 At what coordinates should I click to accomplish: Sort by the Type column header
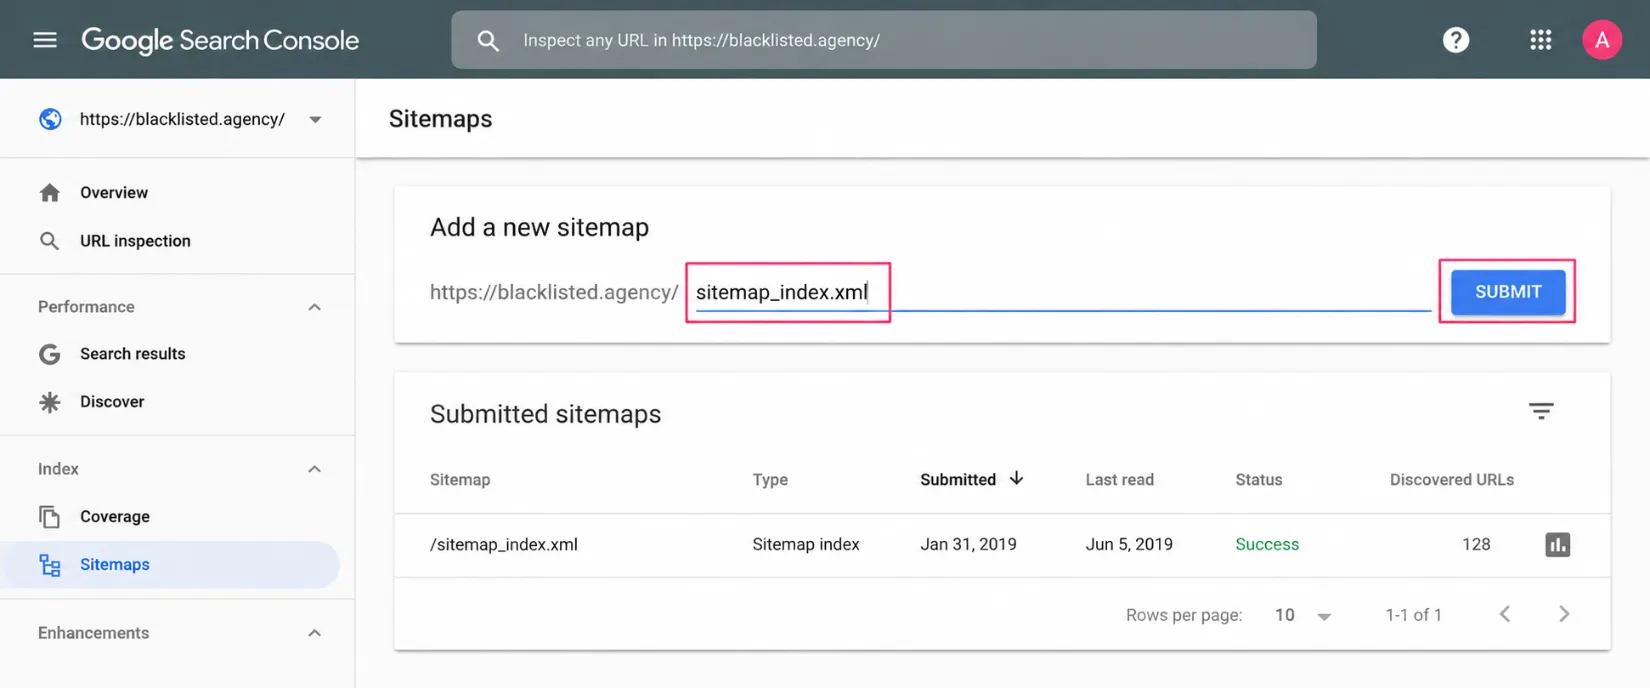(x=770, y=480)
